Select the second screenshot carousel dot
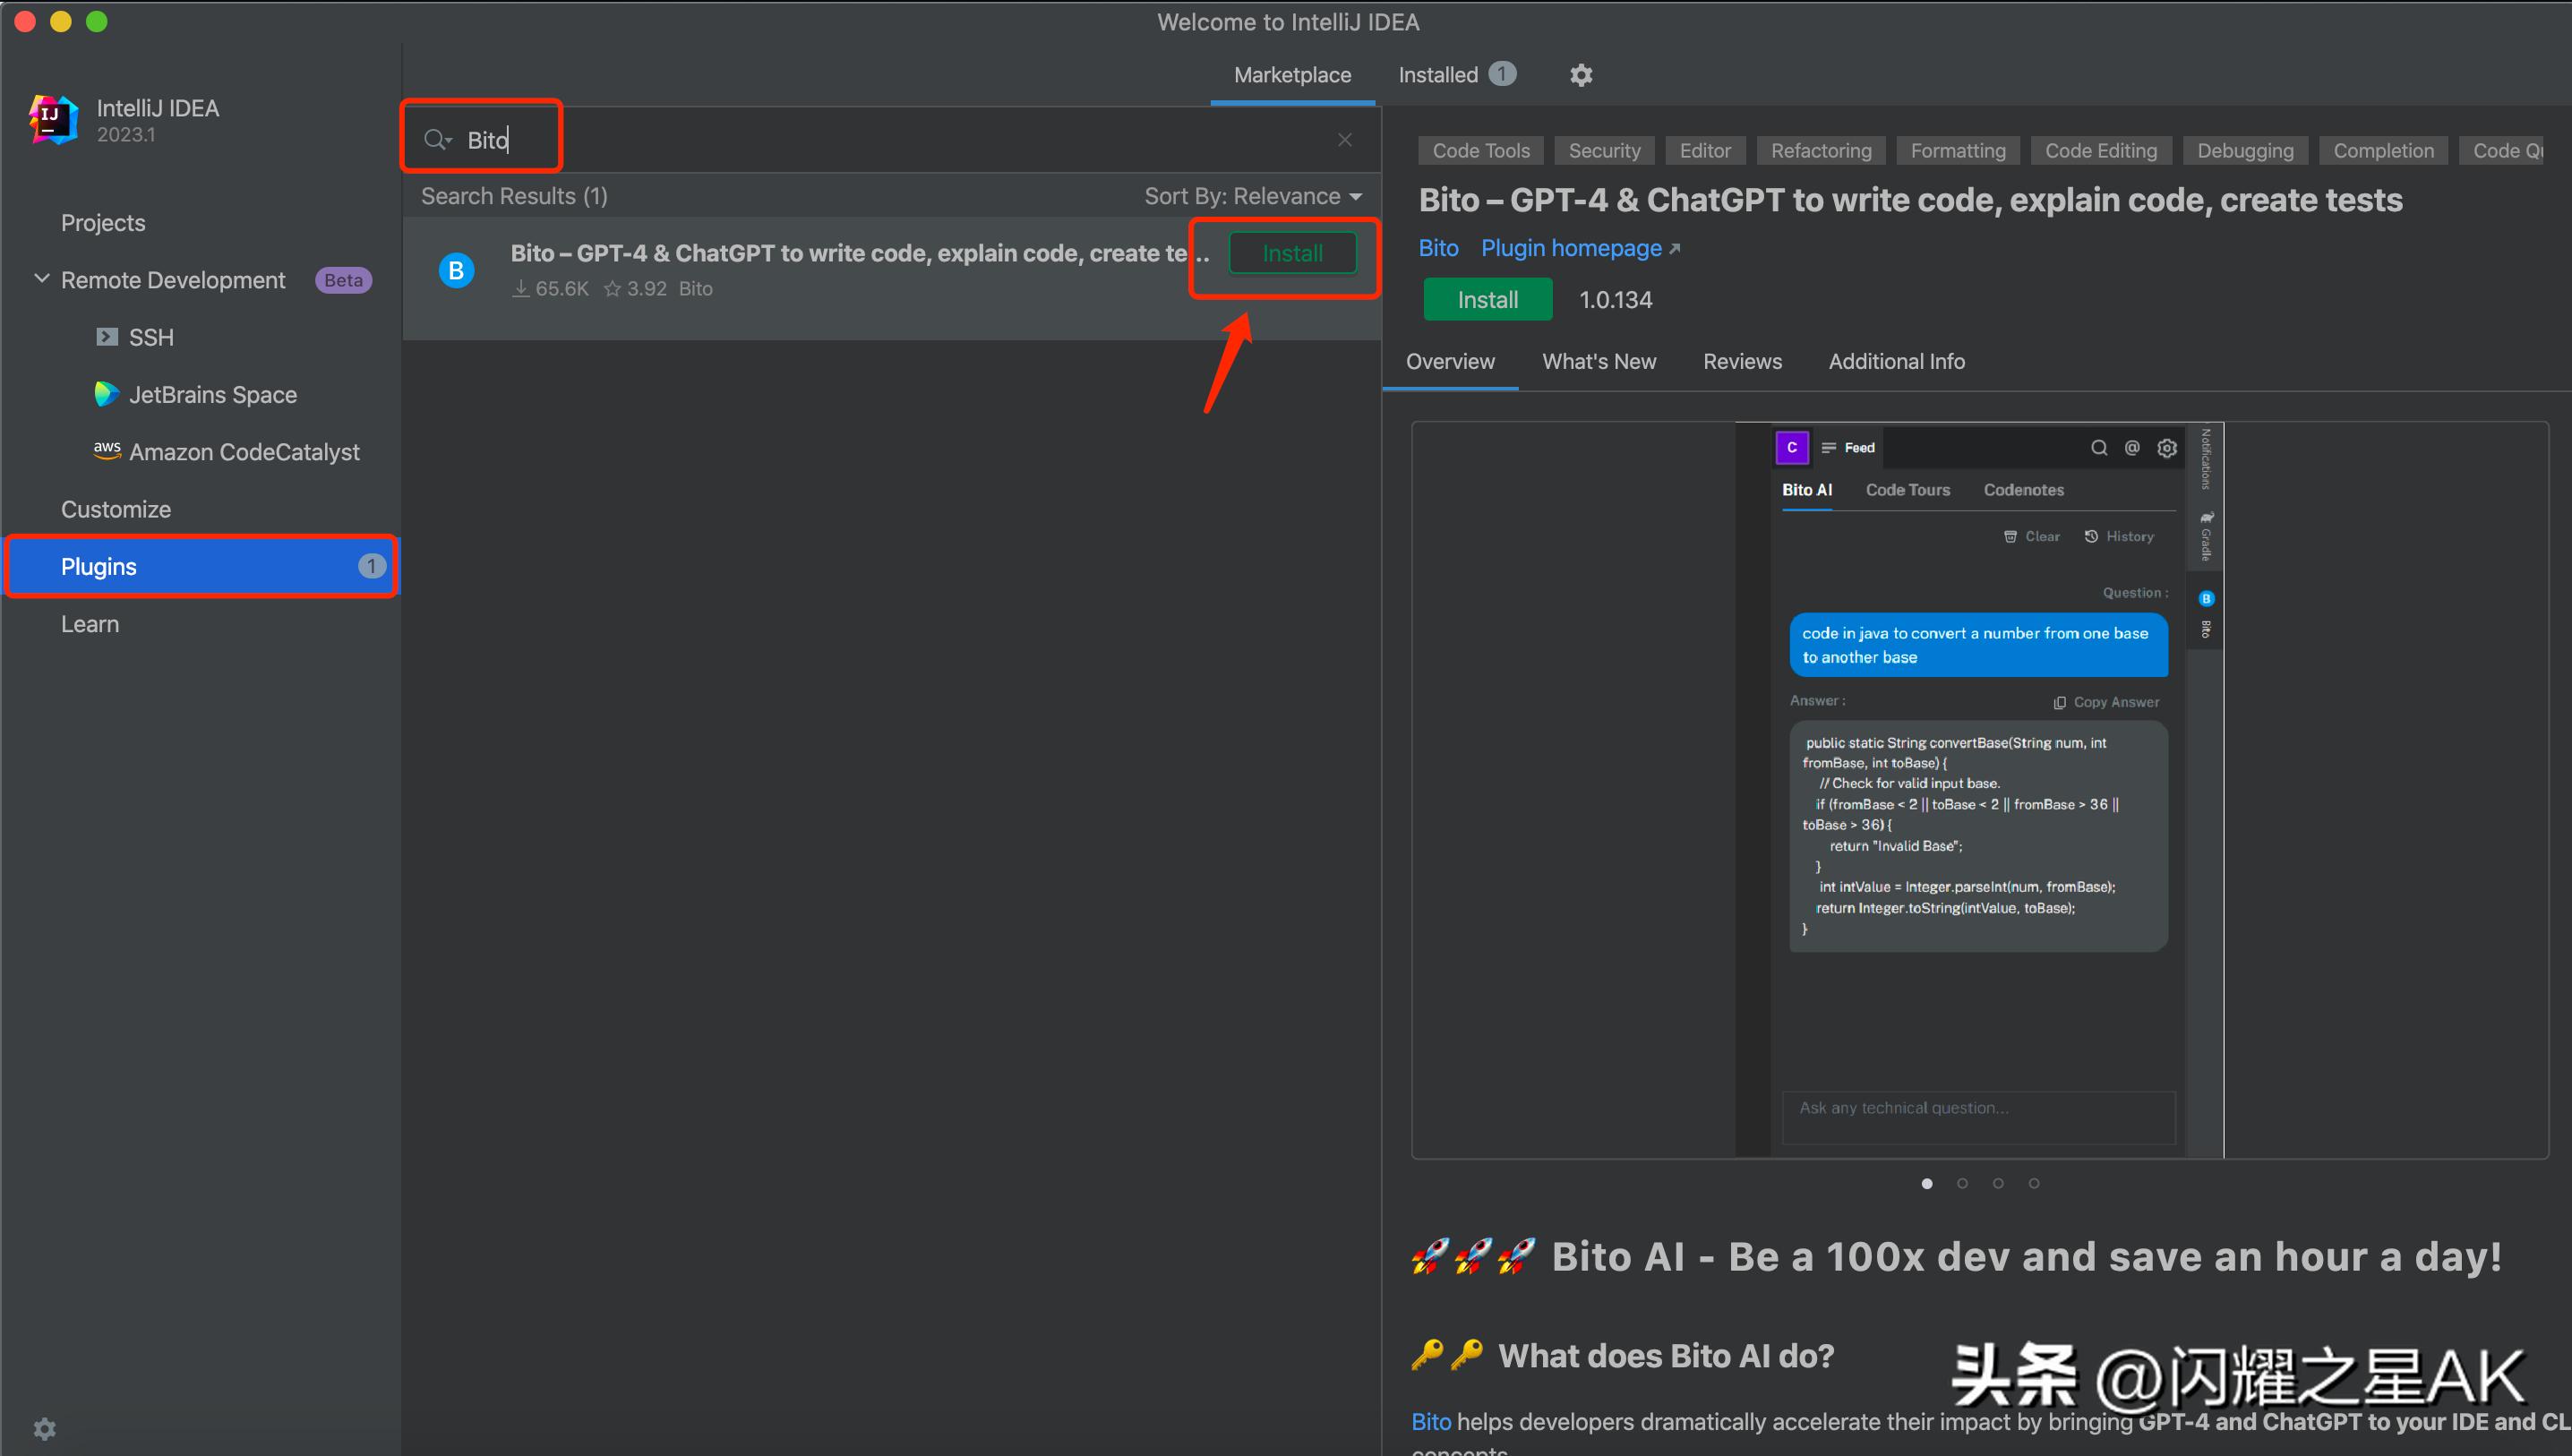Screen dimensions: 2572x1456 click(1962, 1183)
